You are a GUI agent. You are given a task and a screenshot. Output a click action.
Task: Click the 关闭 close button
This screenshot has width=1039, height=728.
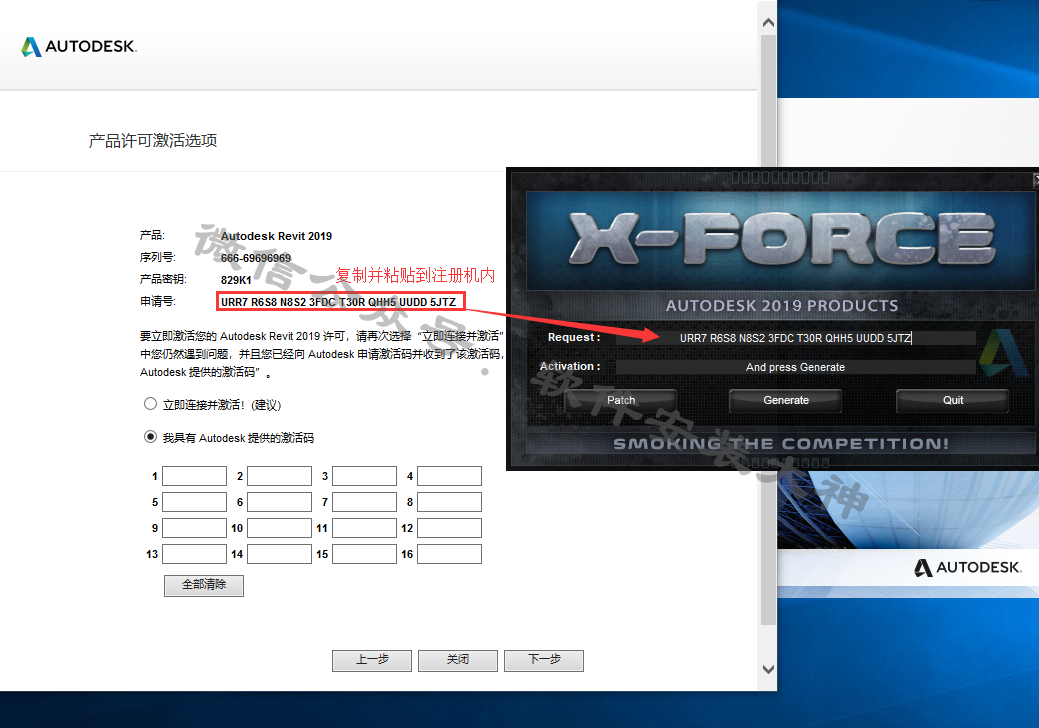coord(458,660)
